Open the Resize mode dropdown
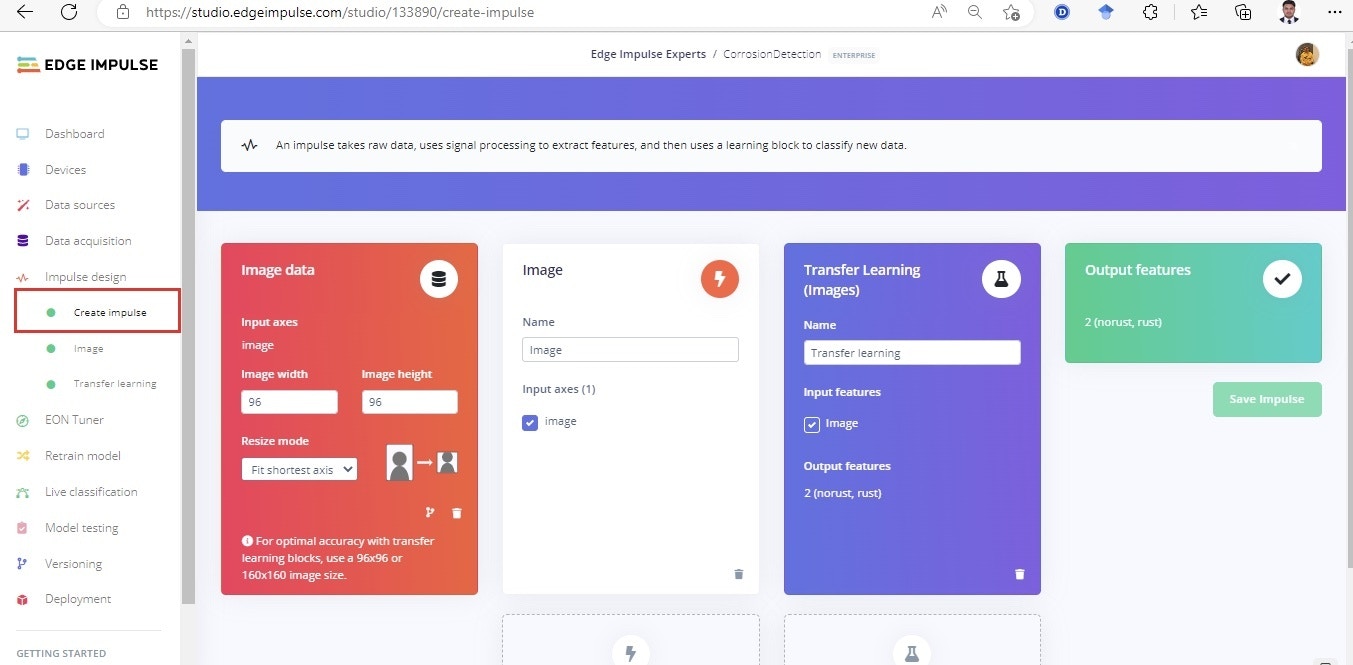 coord(299,469)
